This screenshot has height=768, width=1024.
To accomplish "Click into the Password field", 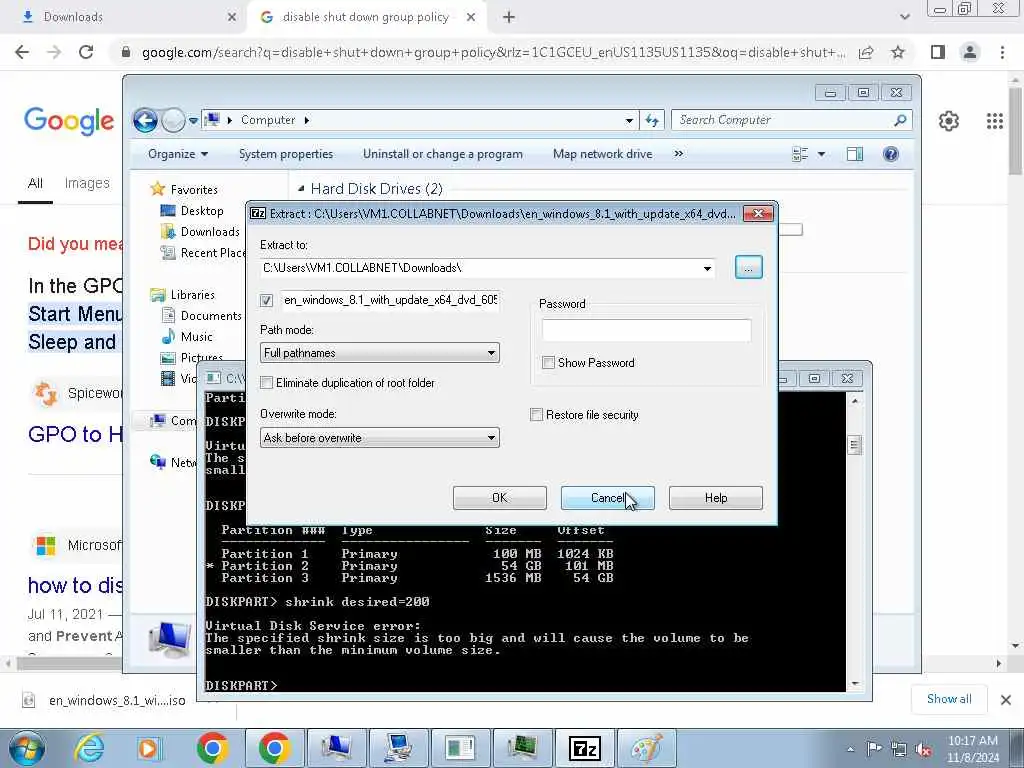I will [x=647, y=330].
